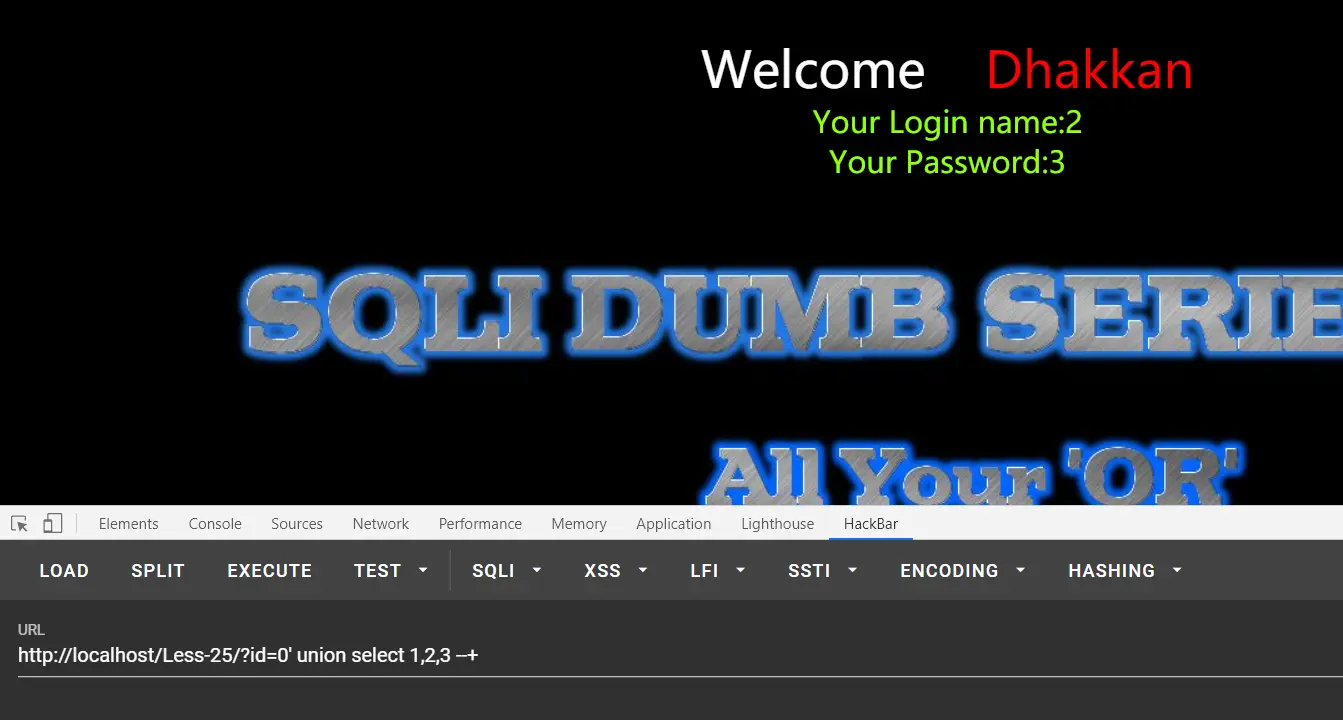This screenshot has width=1343, height=720.
Task: Expand the SSTI dropdown
Action: (x=822, y=570)
